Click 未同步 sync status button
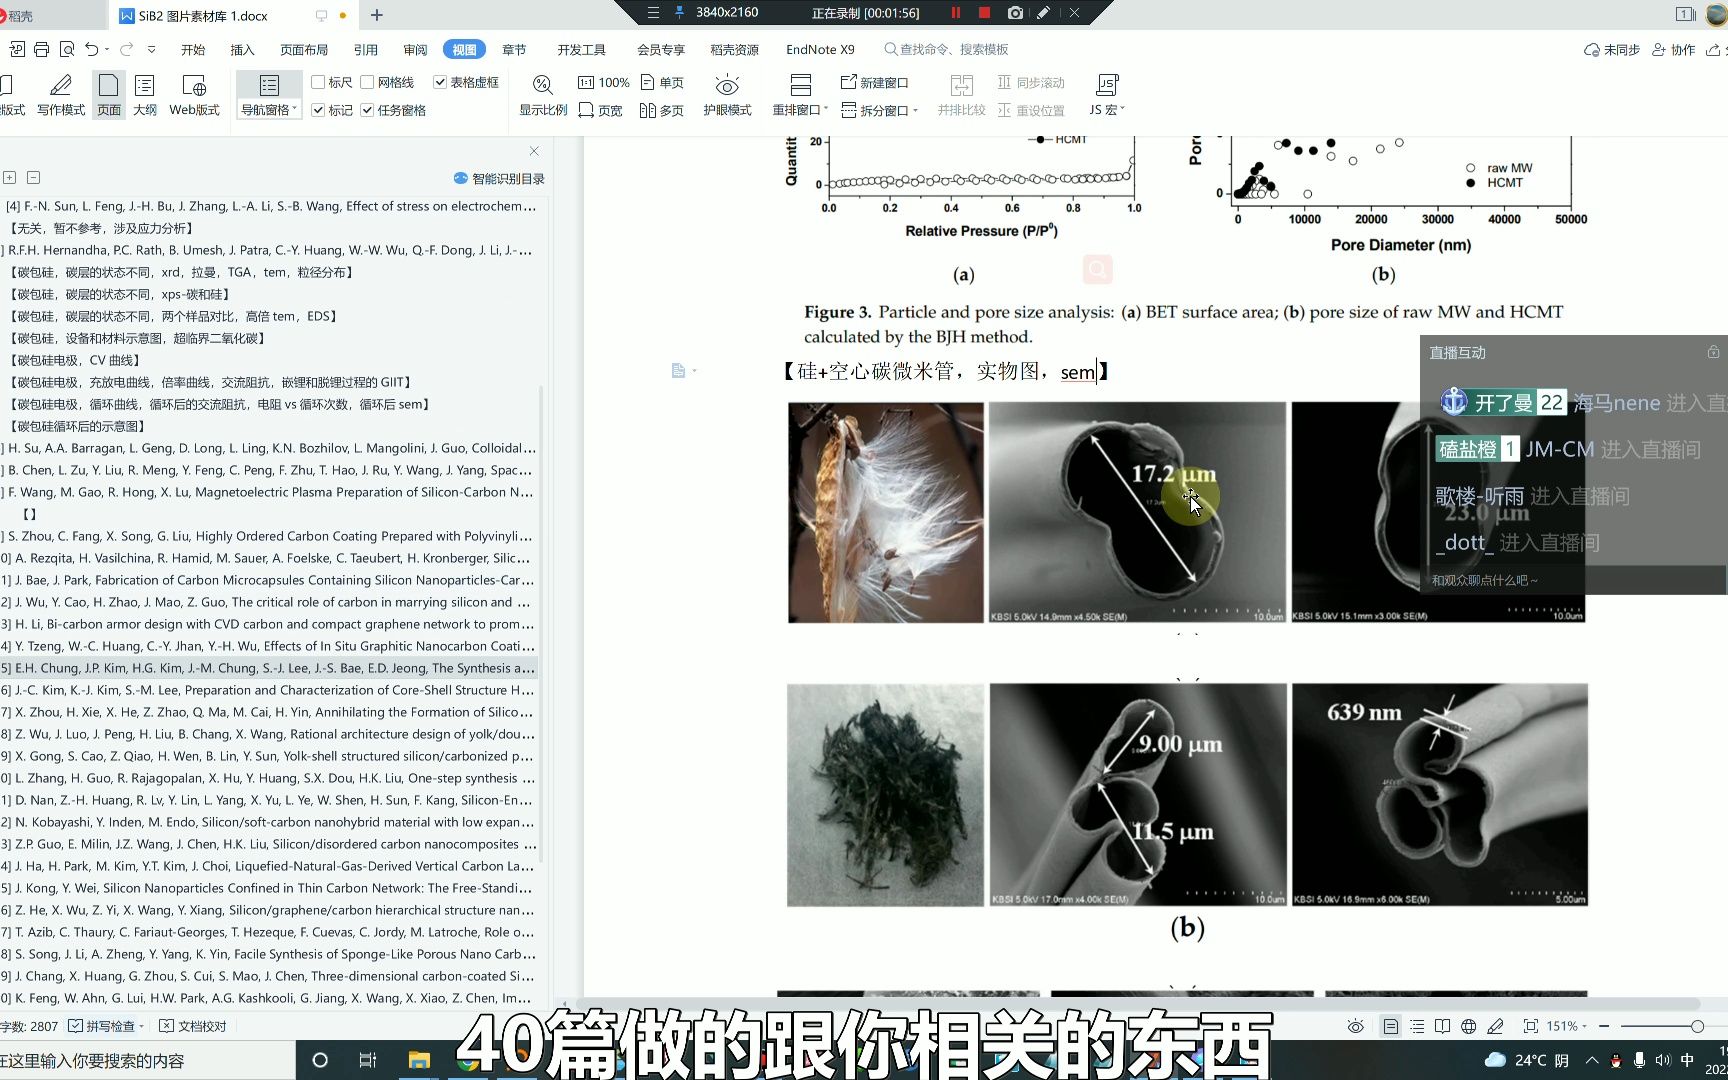Viewport: 1728px width, 1080px height. coord(1611,49)
